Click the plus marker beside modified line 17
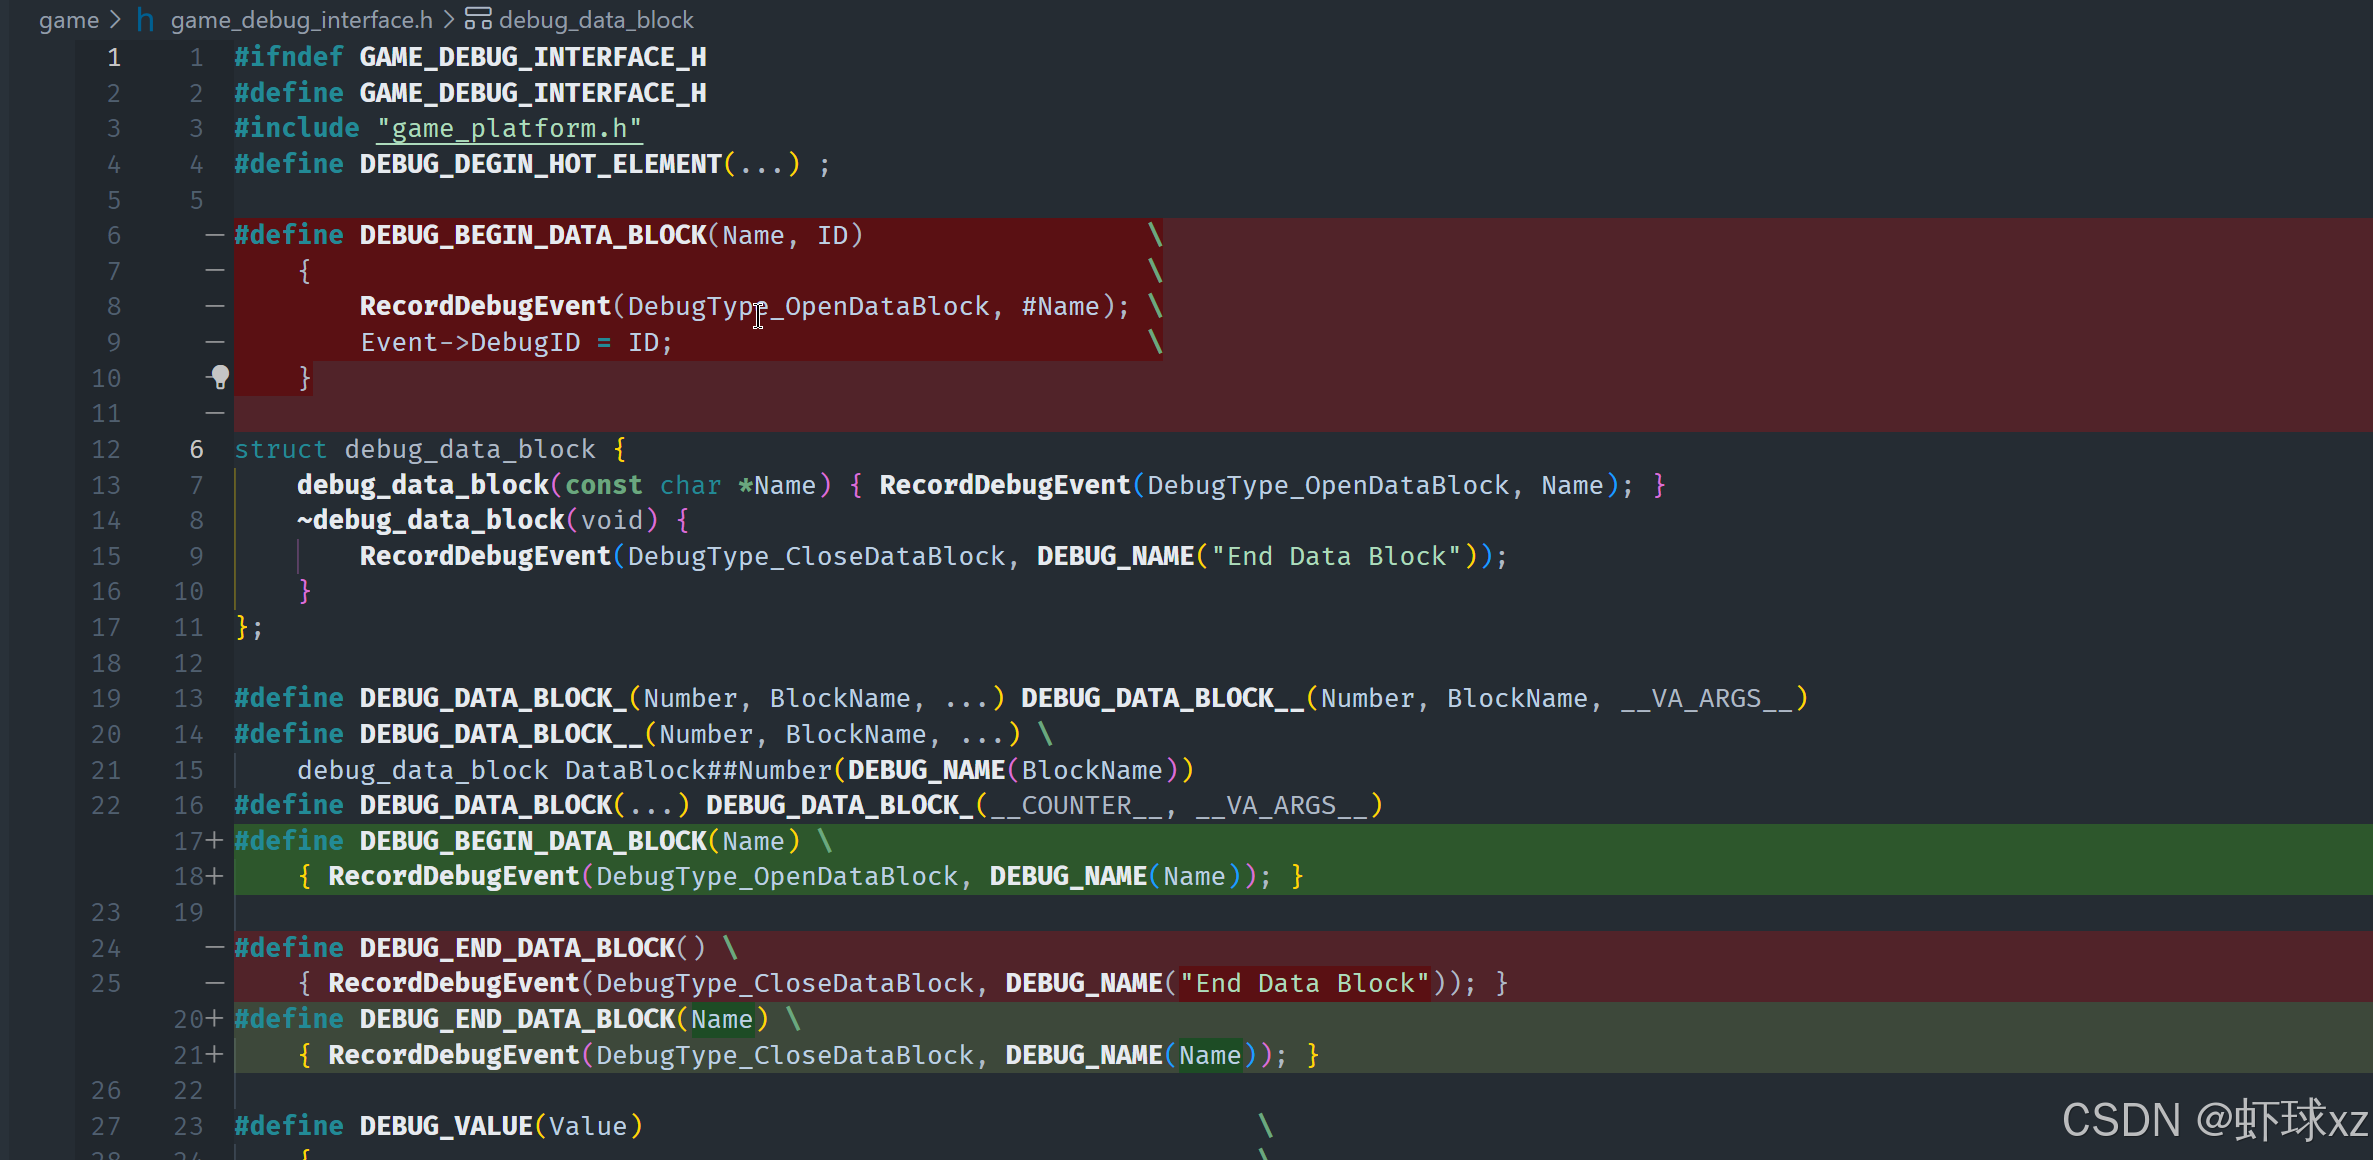Image resolution: width=2373 pixels, height=1160 pixels. click(214, 841)
